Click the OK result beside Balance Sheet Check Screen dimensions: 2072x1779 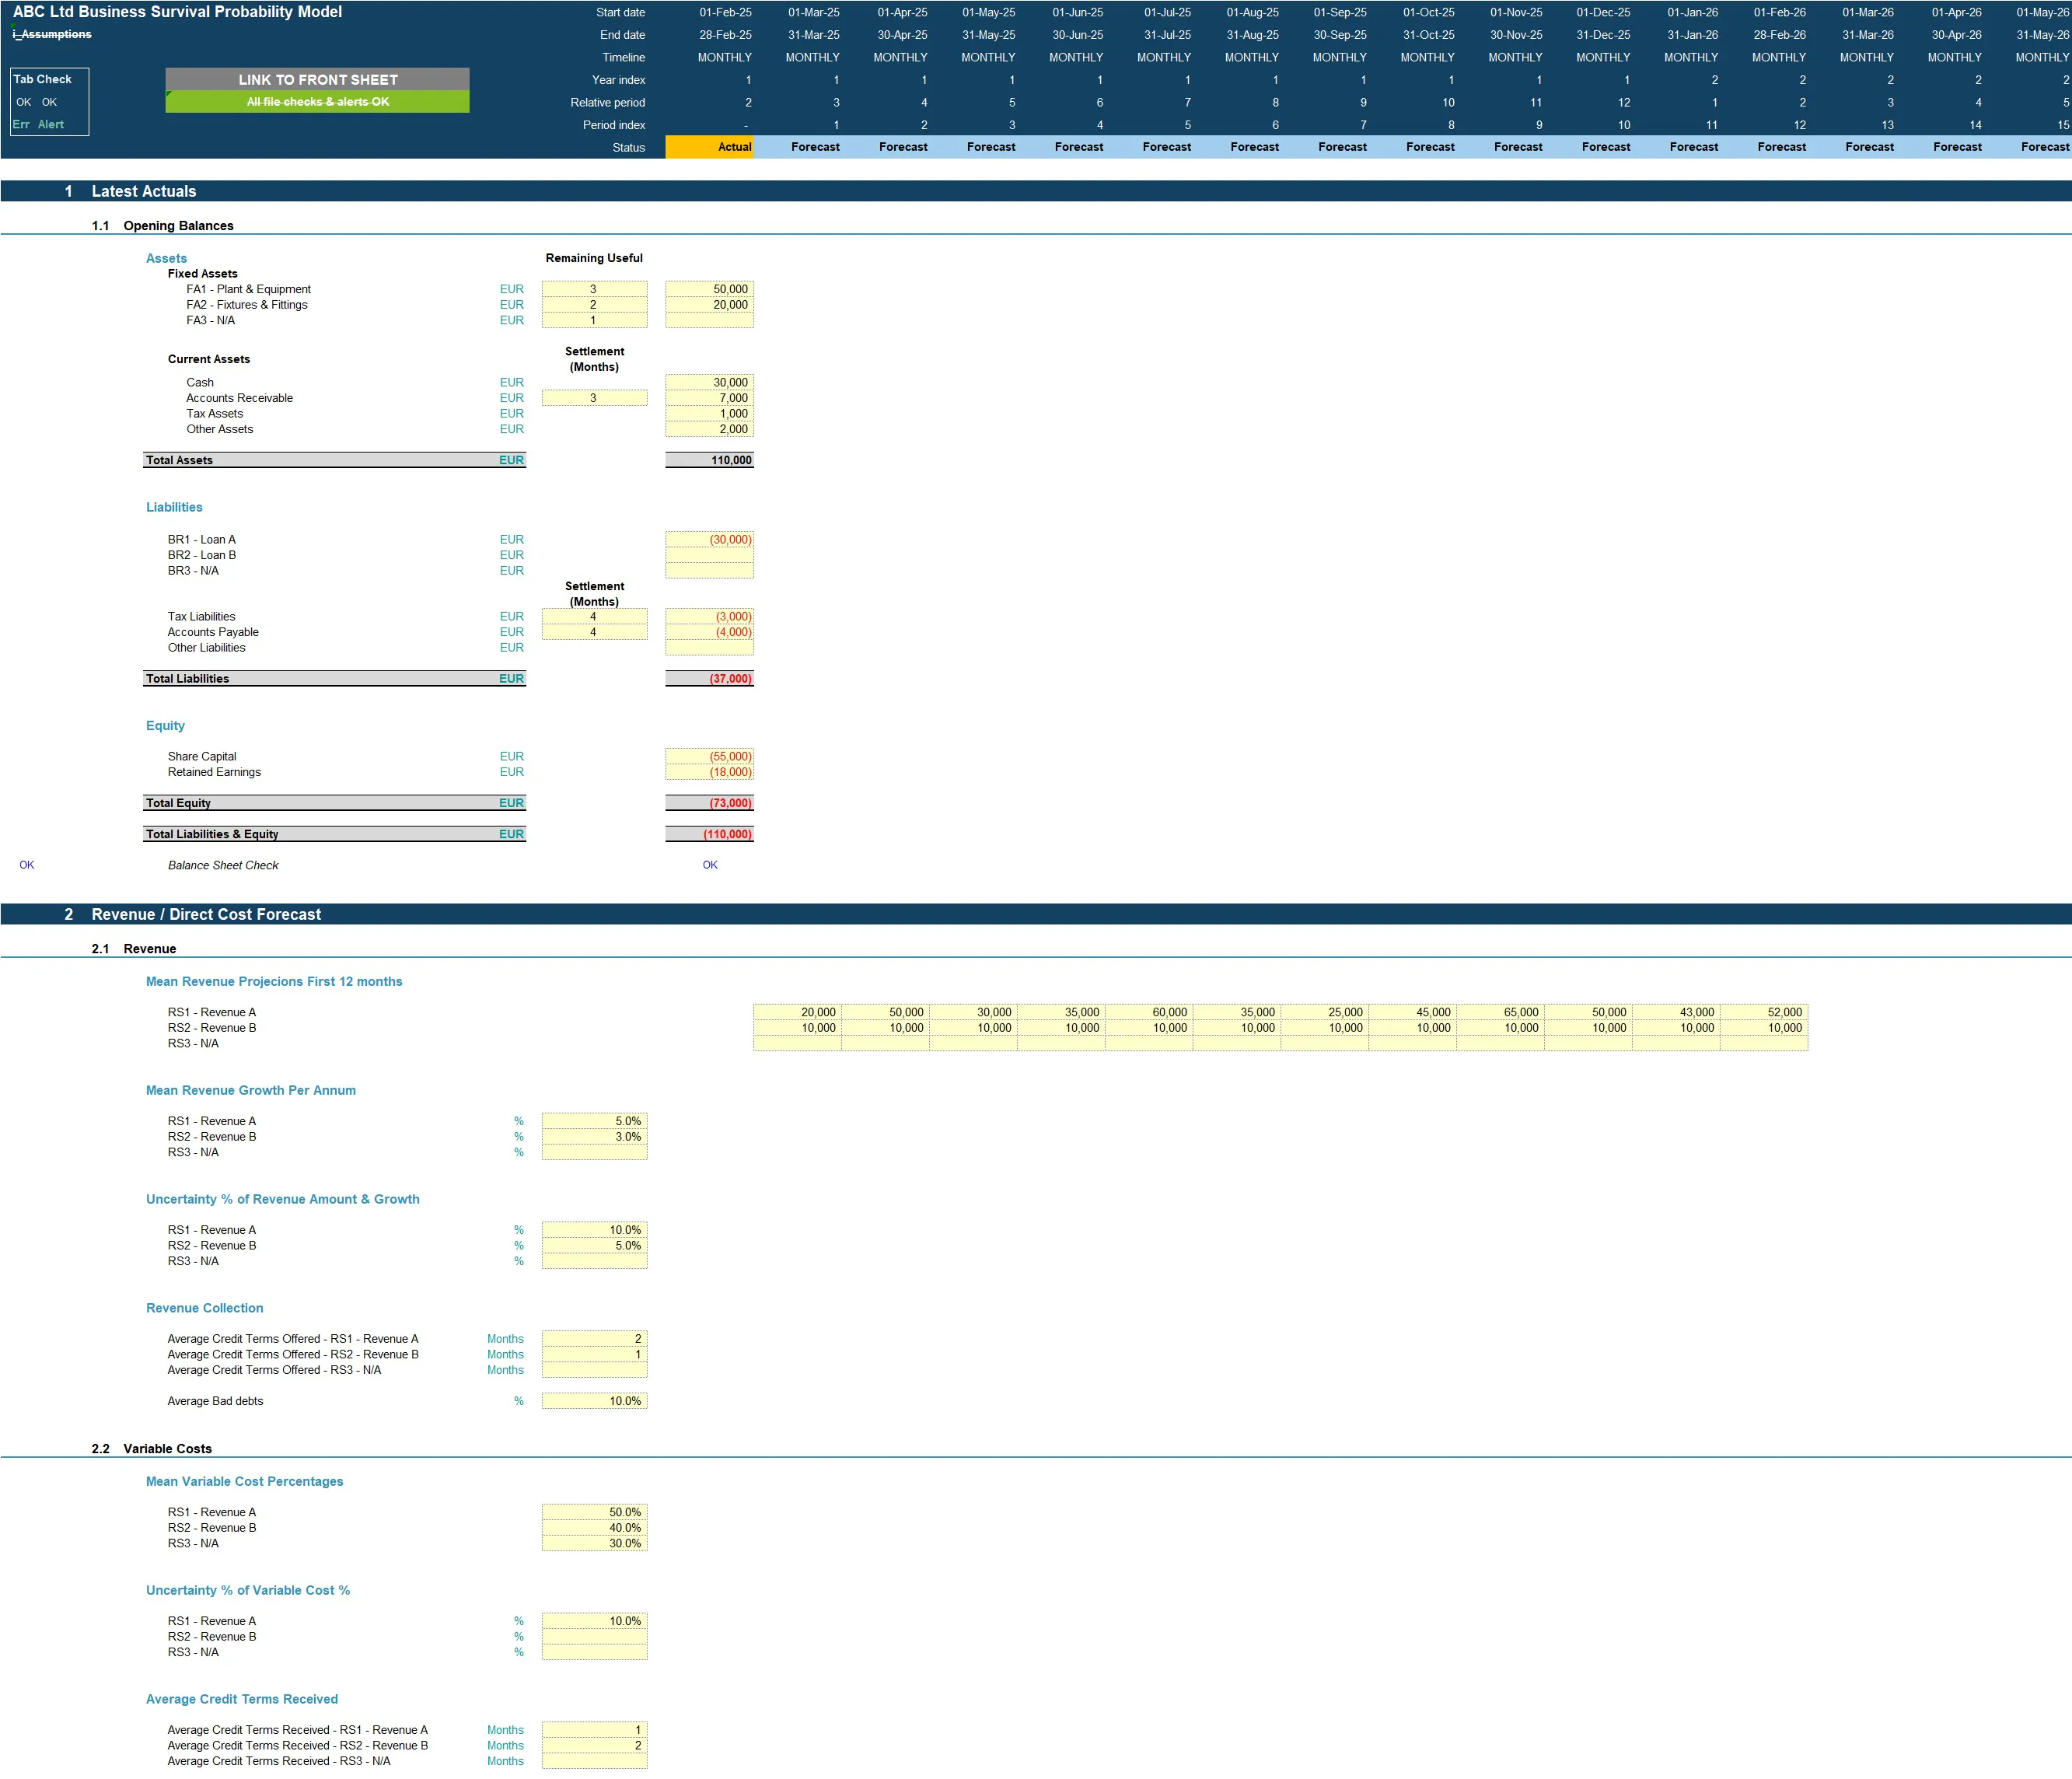coord(710,865)
